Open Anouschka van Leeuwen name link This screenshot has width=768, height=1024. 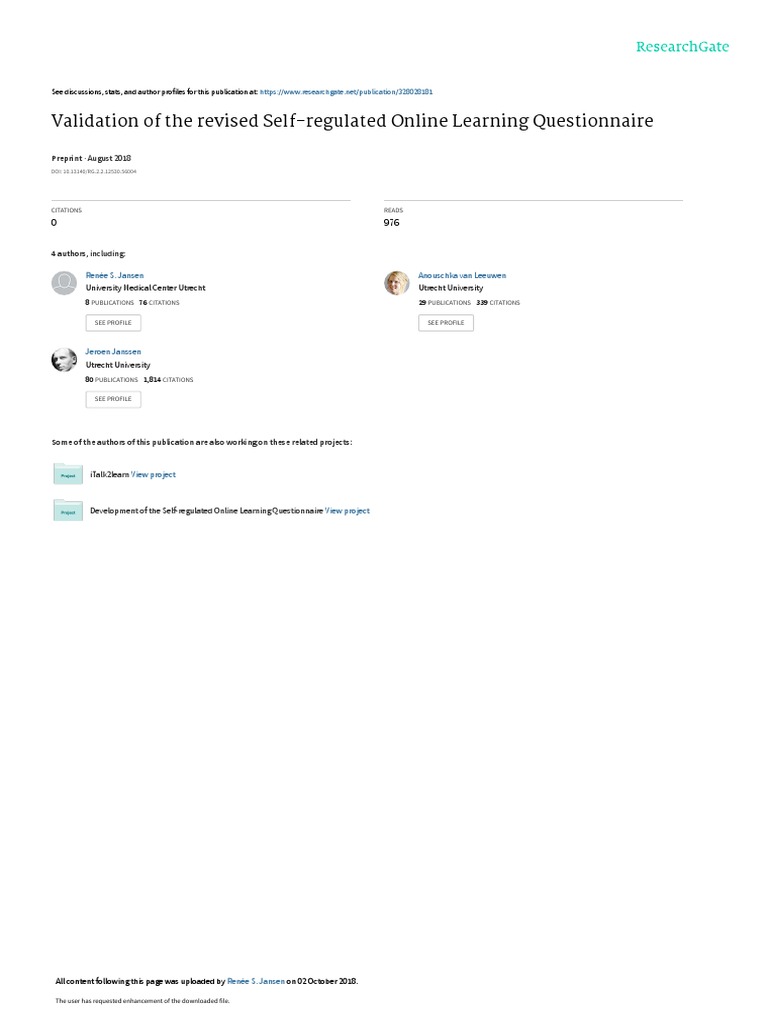click(x=462, y=276)
